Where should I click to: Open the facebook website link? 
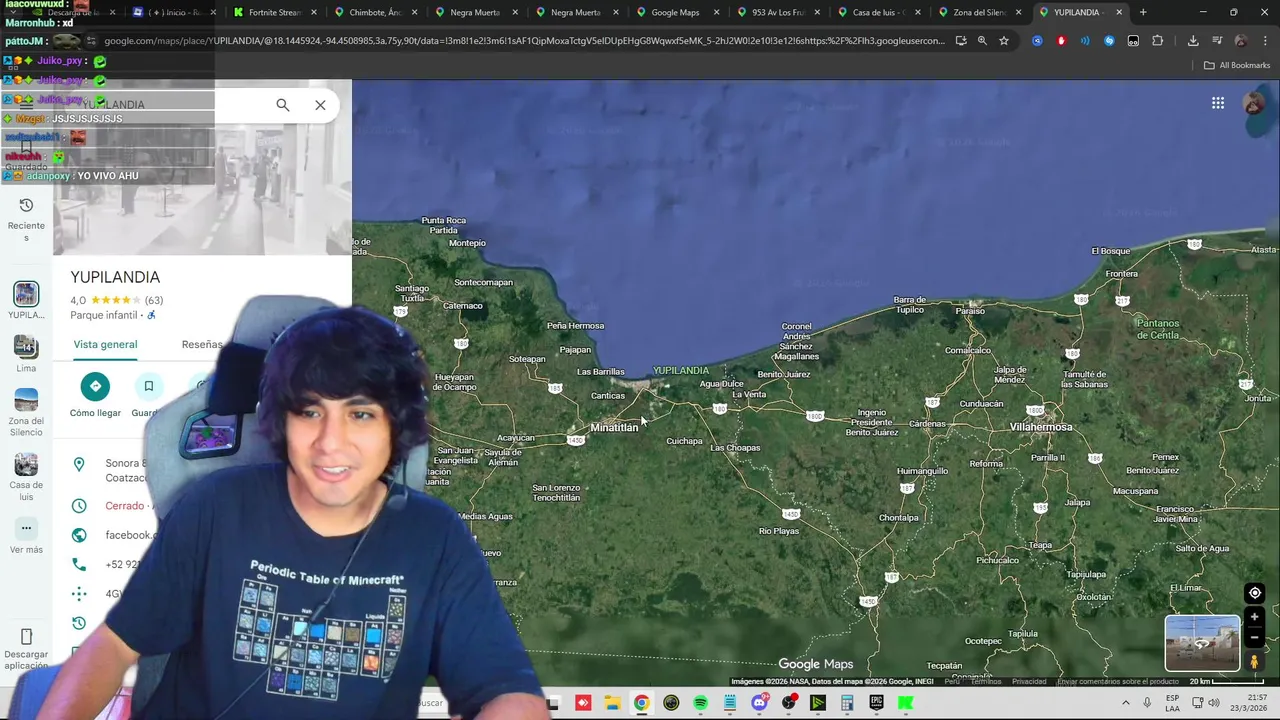tap(130, 535)
